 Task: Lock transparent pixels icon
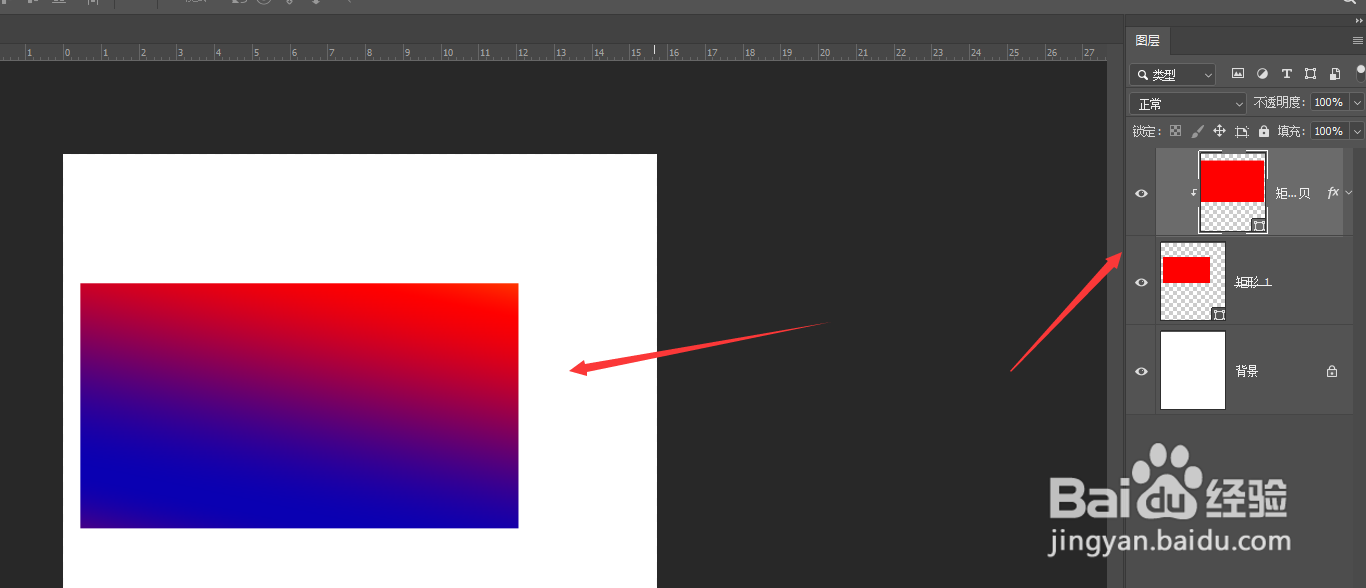click(1175, 131)
